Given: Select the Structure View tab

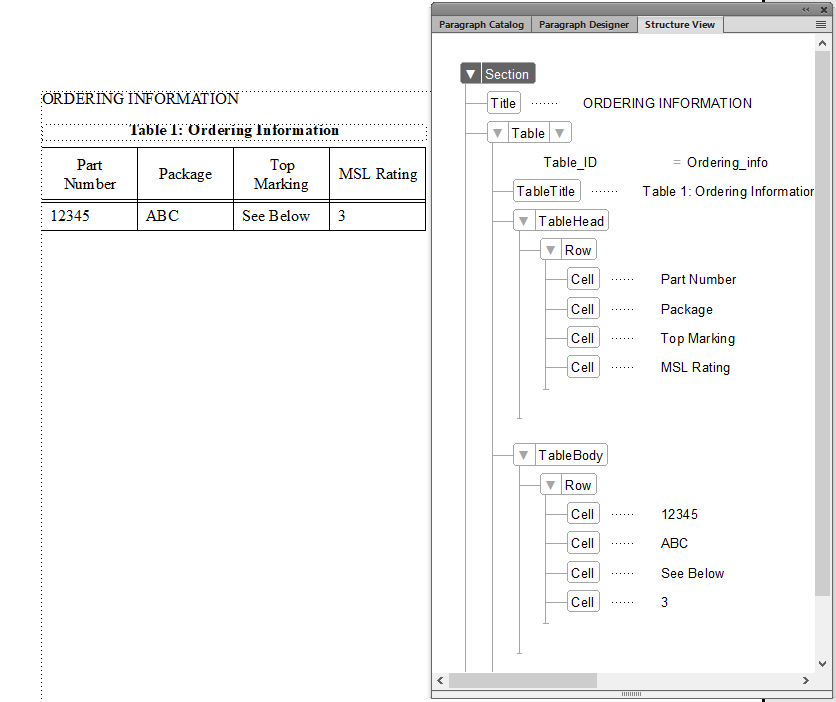Looking at the screenshot, I should click(680, 25).
